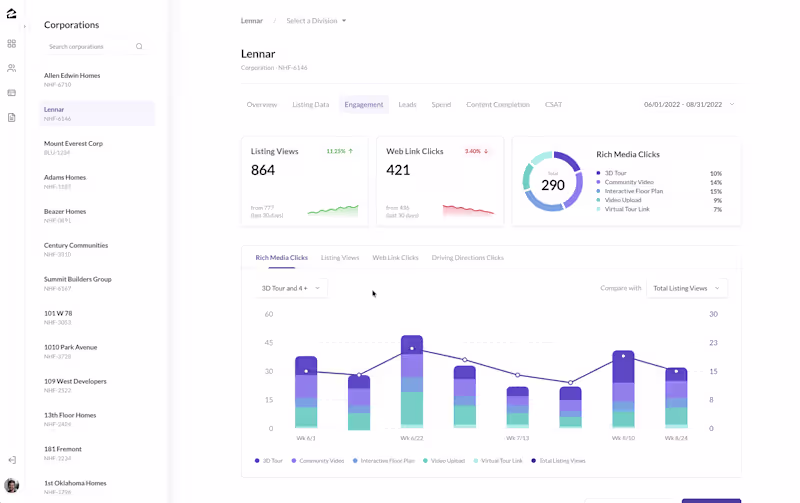Switch to Content Completion tab
Screen dimensions: 800x503
pyautogui.click(x=498, y=105)
